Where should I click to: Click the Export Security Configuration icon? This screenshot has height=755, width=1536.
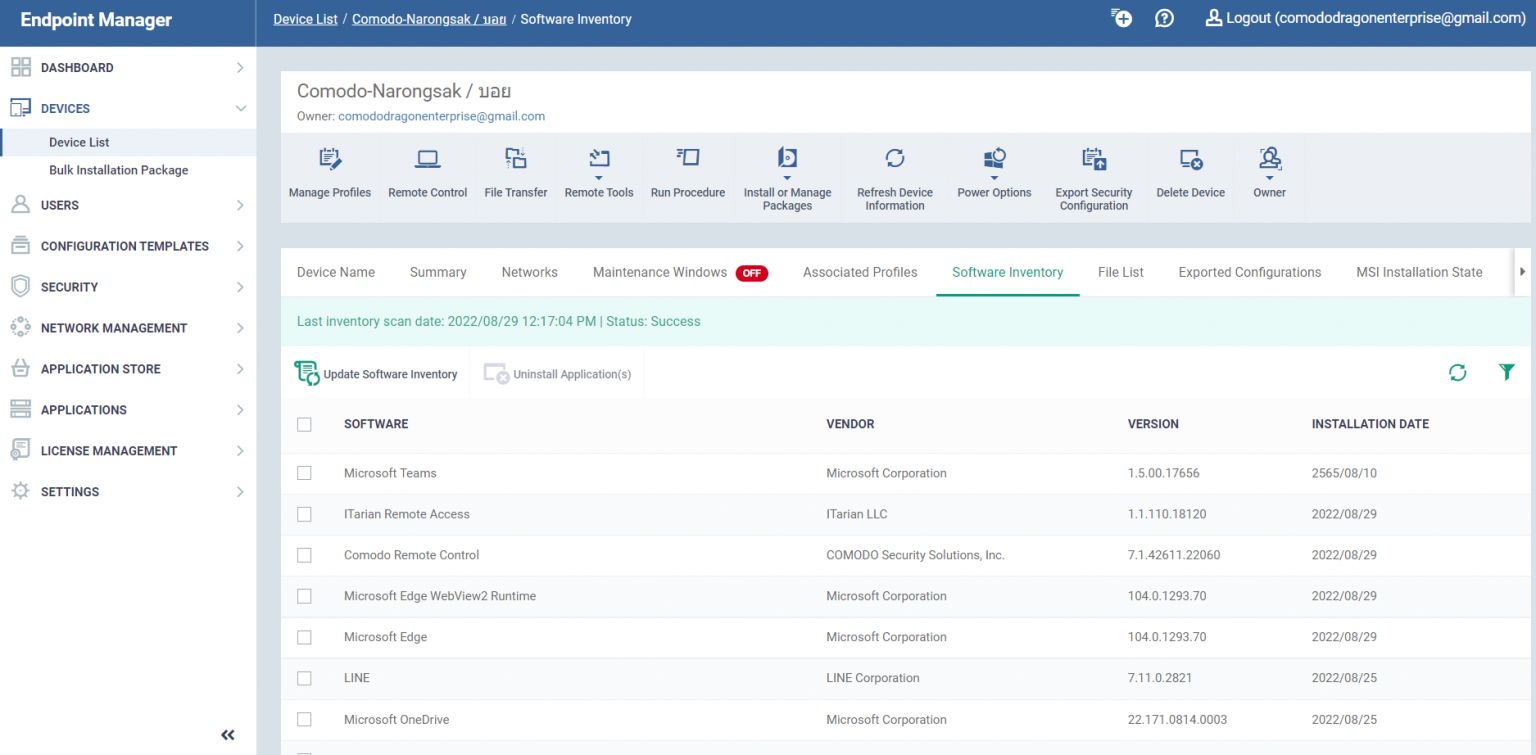coord(1094,158)
